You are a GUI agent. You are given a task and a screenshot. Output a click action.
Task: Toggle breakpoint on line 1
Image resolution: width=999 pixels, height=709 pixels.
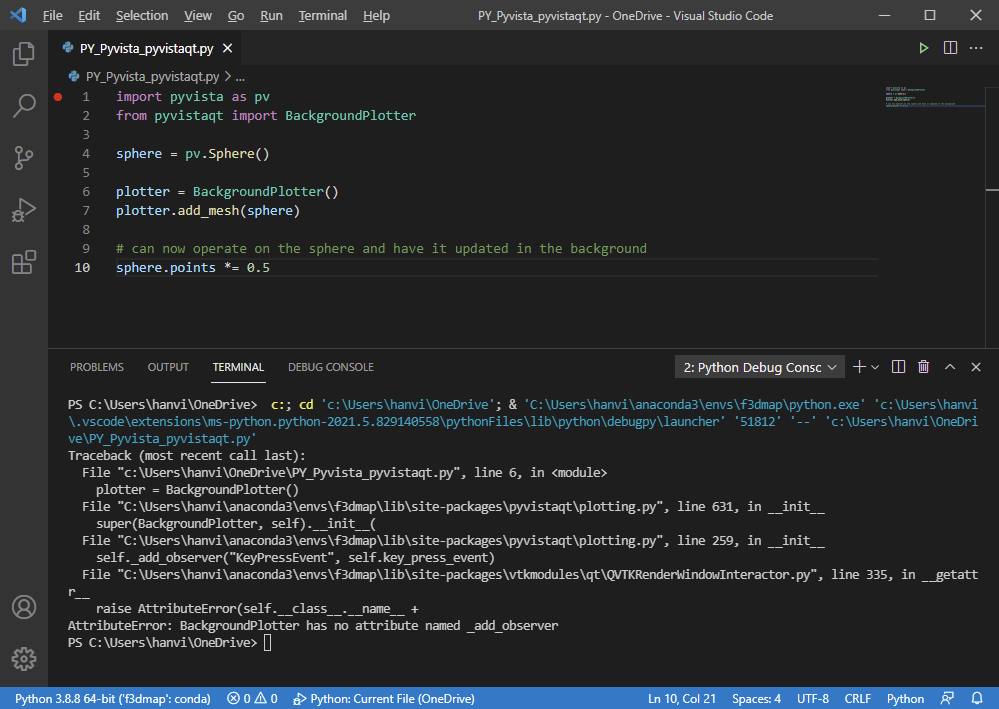click(x=57, y=97)
